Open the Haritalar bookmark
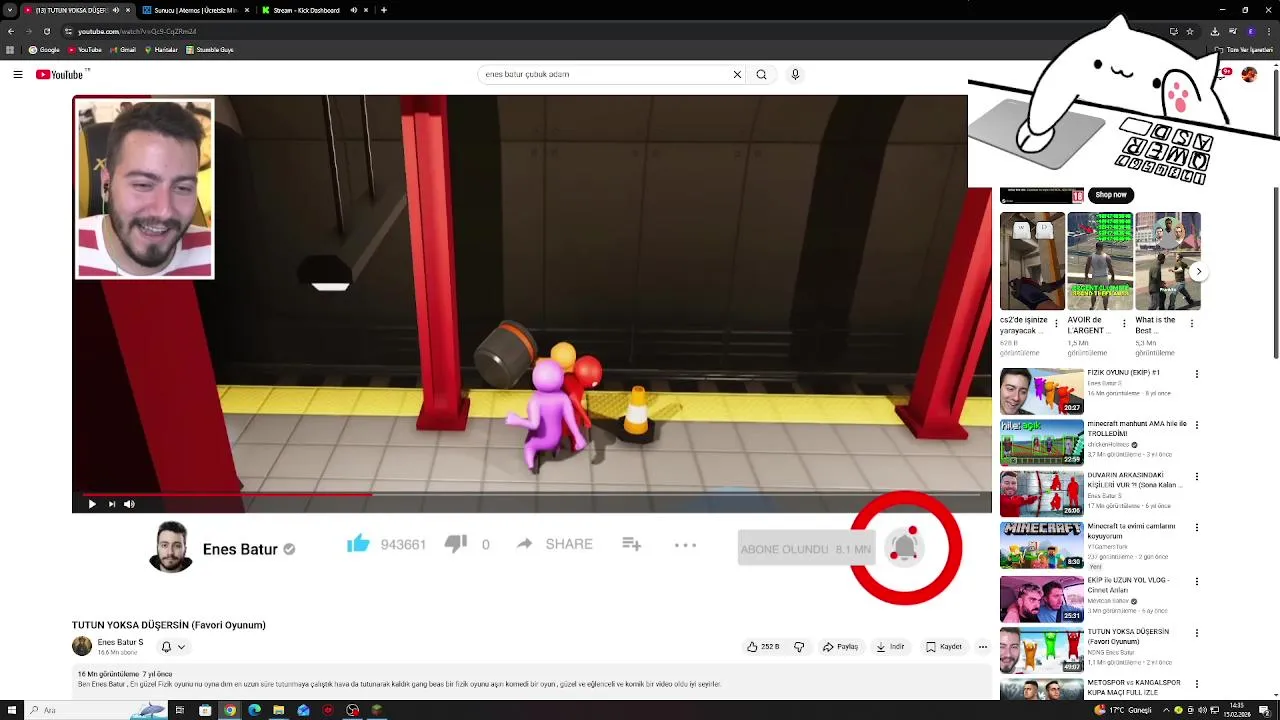 coord(161,50)
